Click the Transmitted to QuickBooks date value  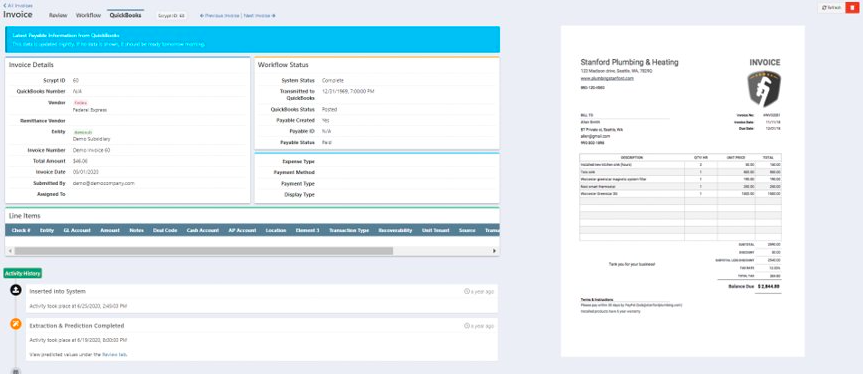point(348,91)
